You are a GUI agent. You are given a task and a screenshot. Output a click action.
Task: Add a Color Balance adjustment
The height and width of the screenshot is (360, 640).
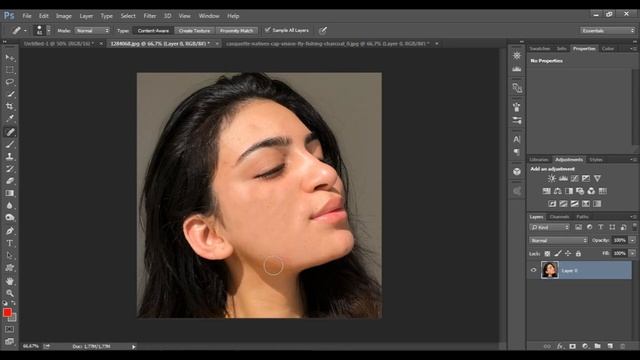(x=558, y=191)
